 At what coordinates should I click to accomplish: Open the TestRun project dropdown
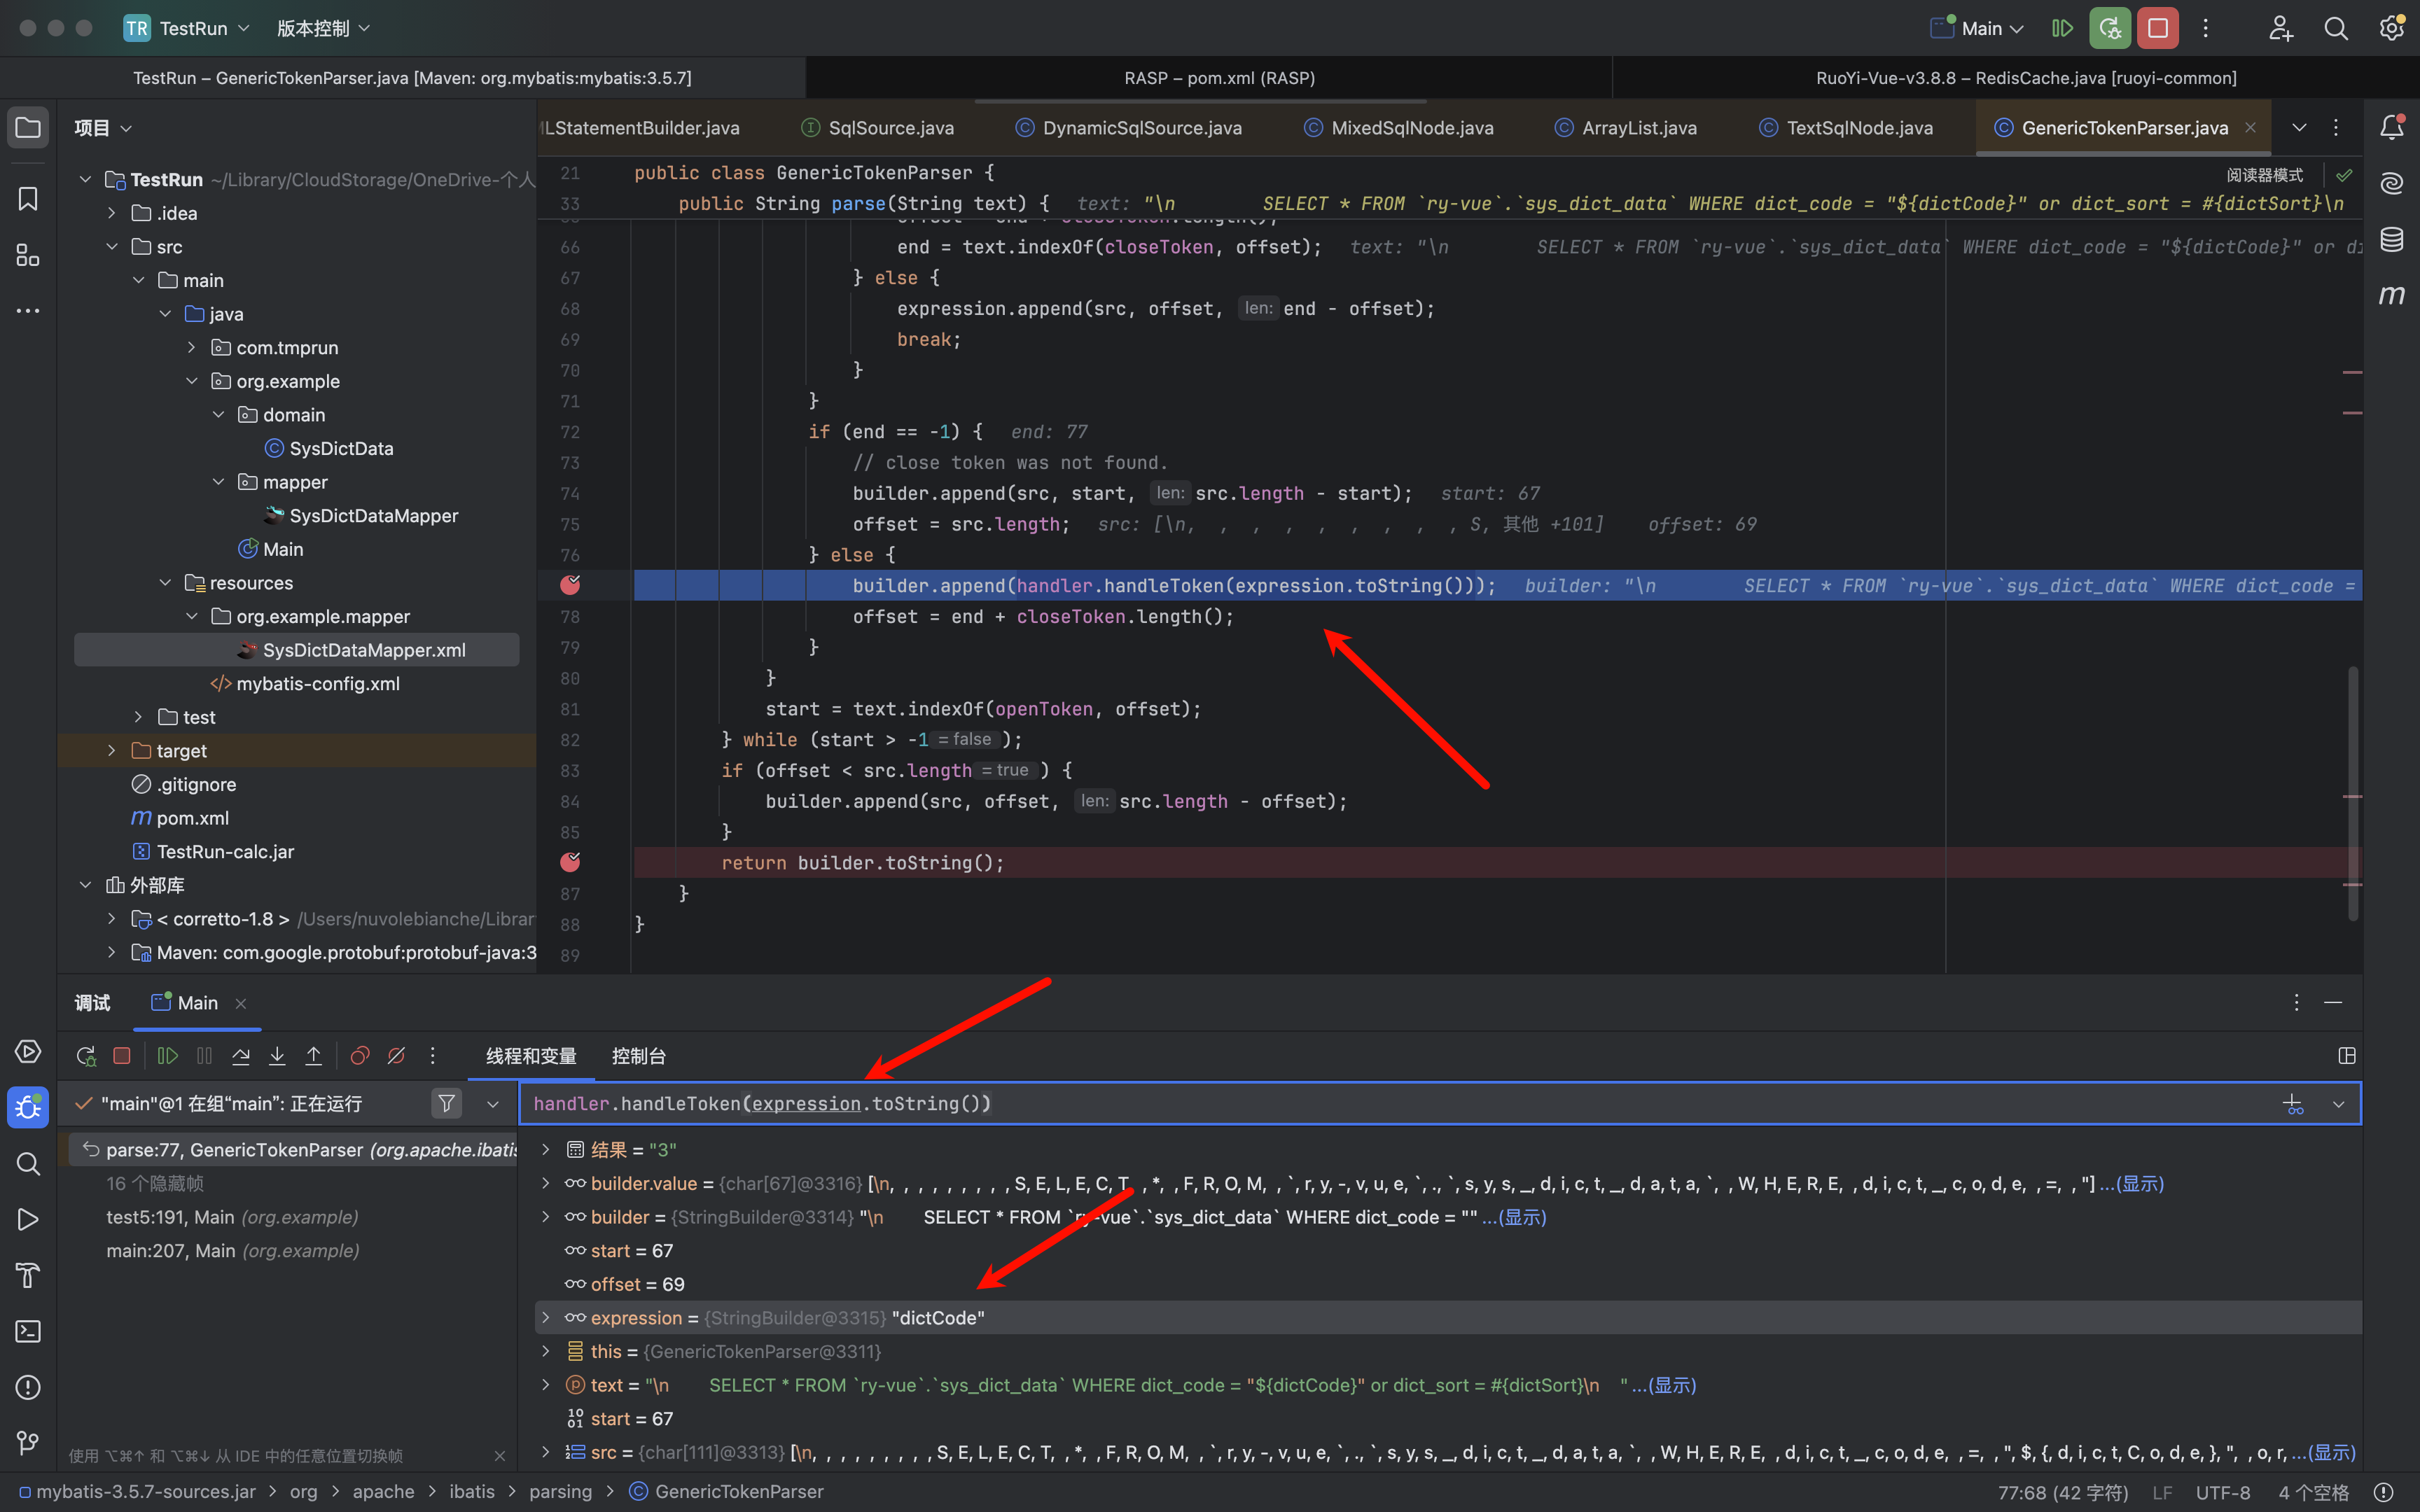tap(187, 28)
